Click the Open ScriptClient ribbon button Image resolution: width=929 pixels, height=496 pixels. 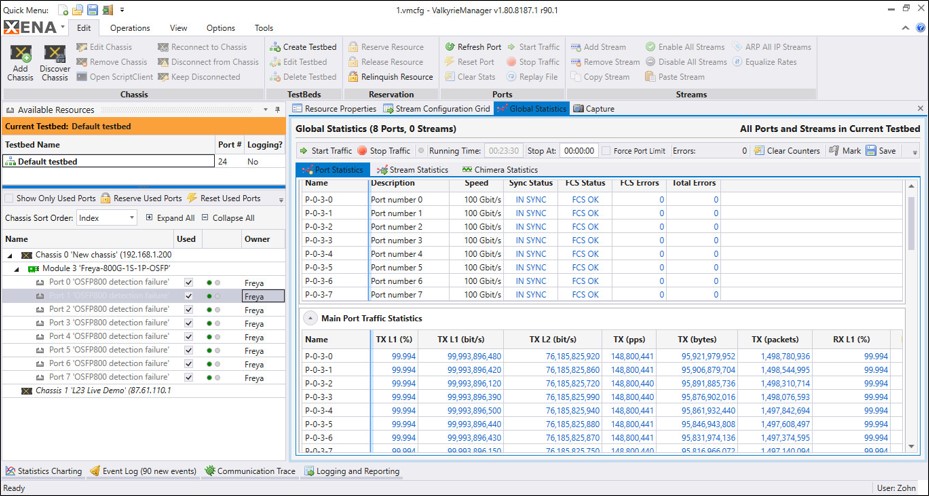coord(114,76)
